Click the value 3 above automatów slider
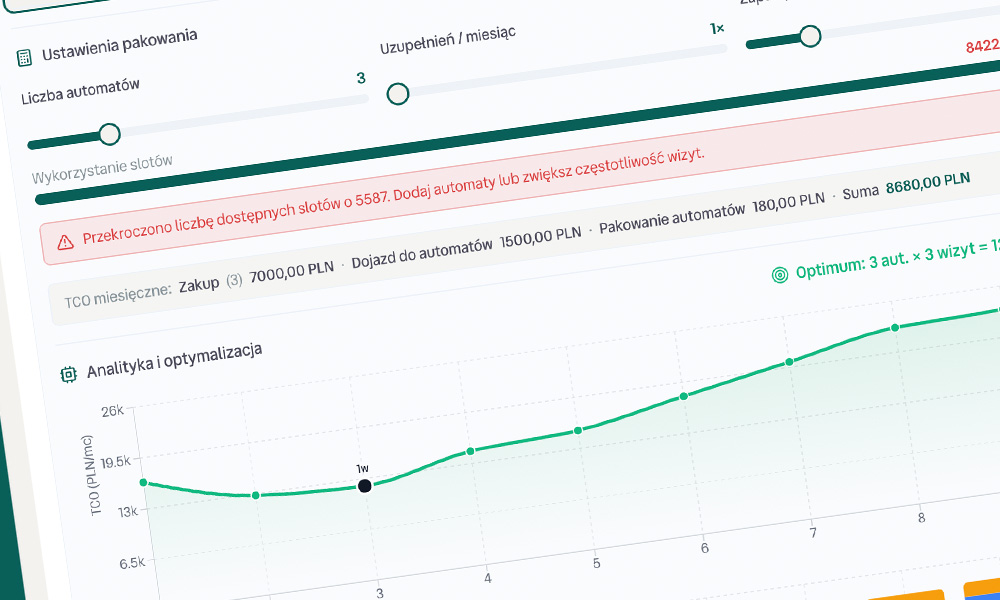 (x=361, y=78)
